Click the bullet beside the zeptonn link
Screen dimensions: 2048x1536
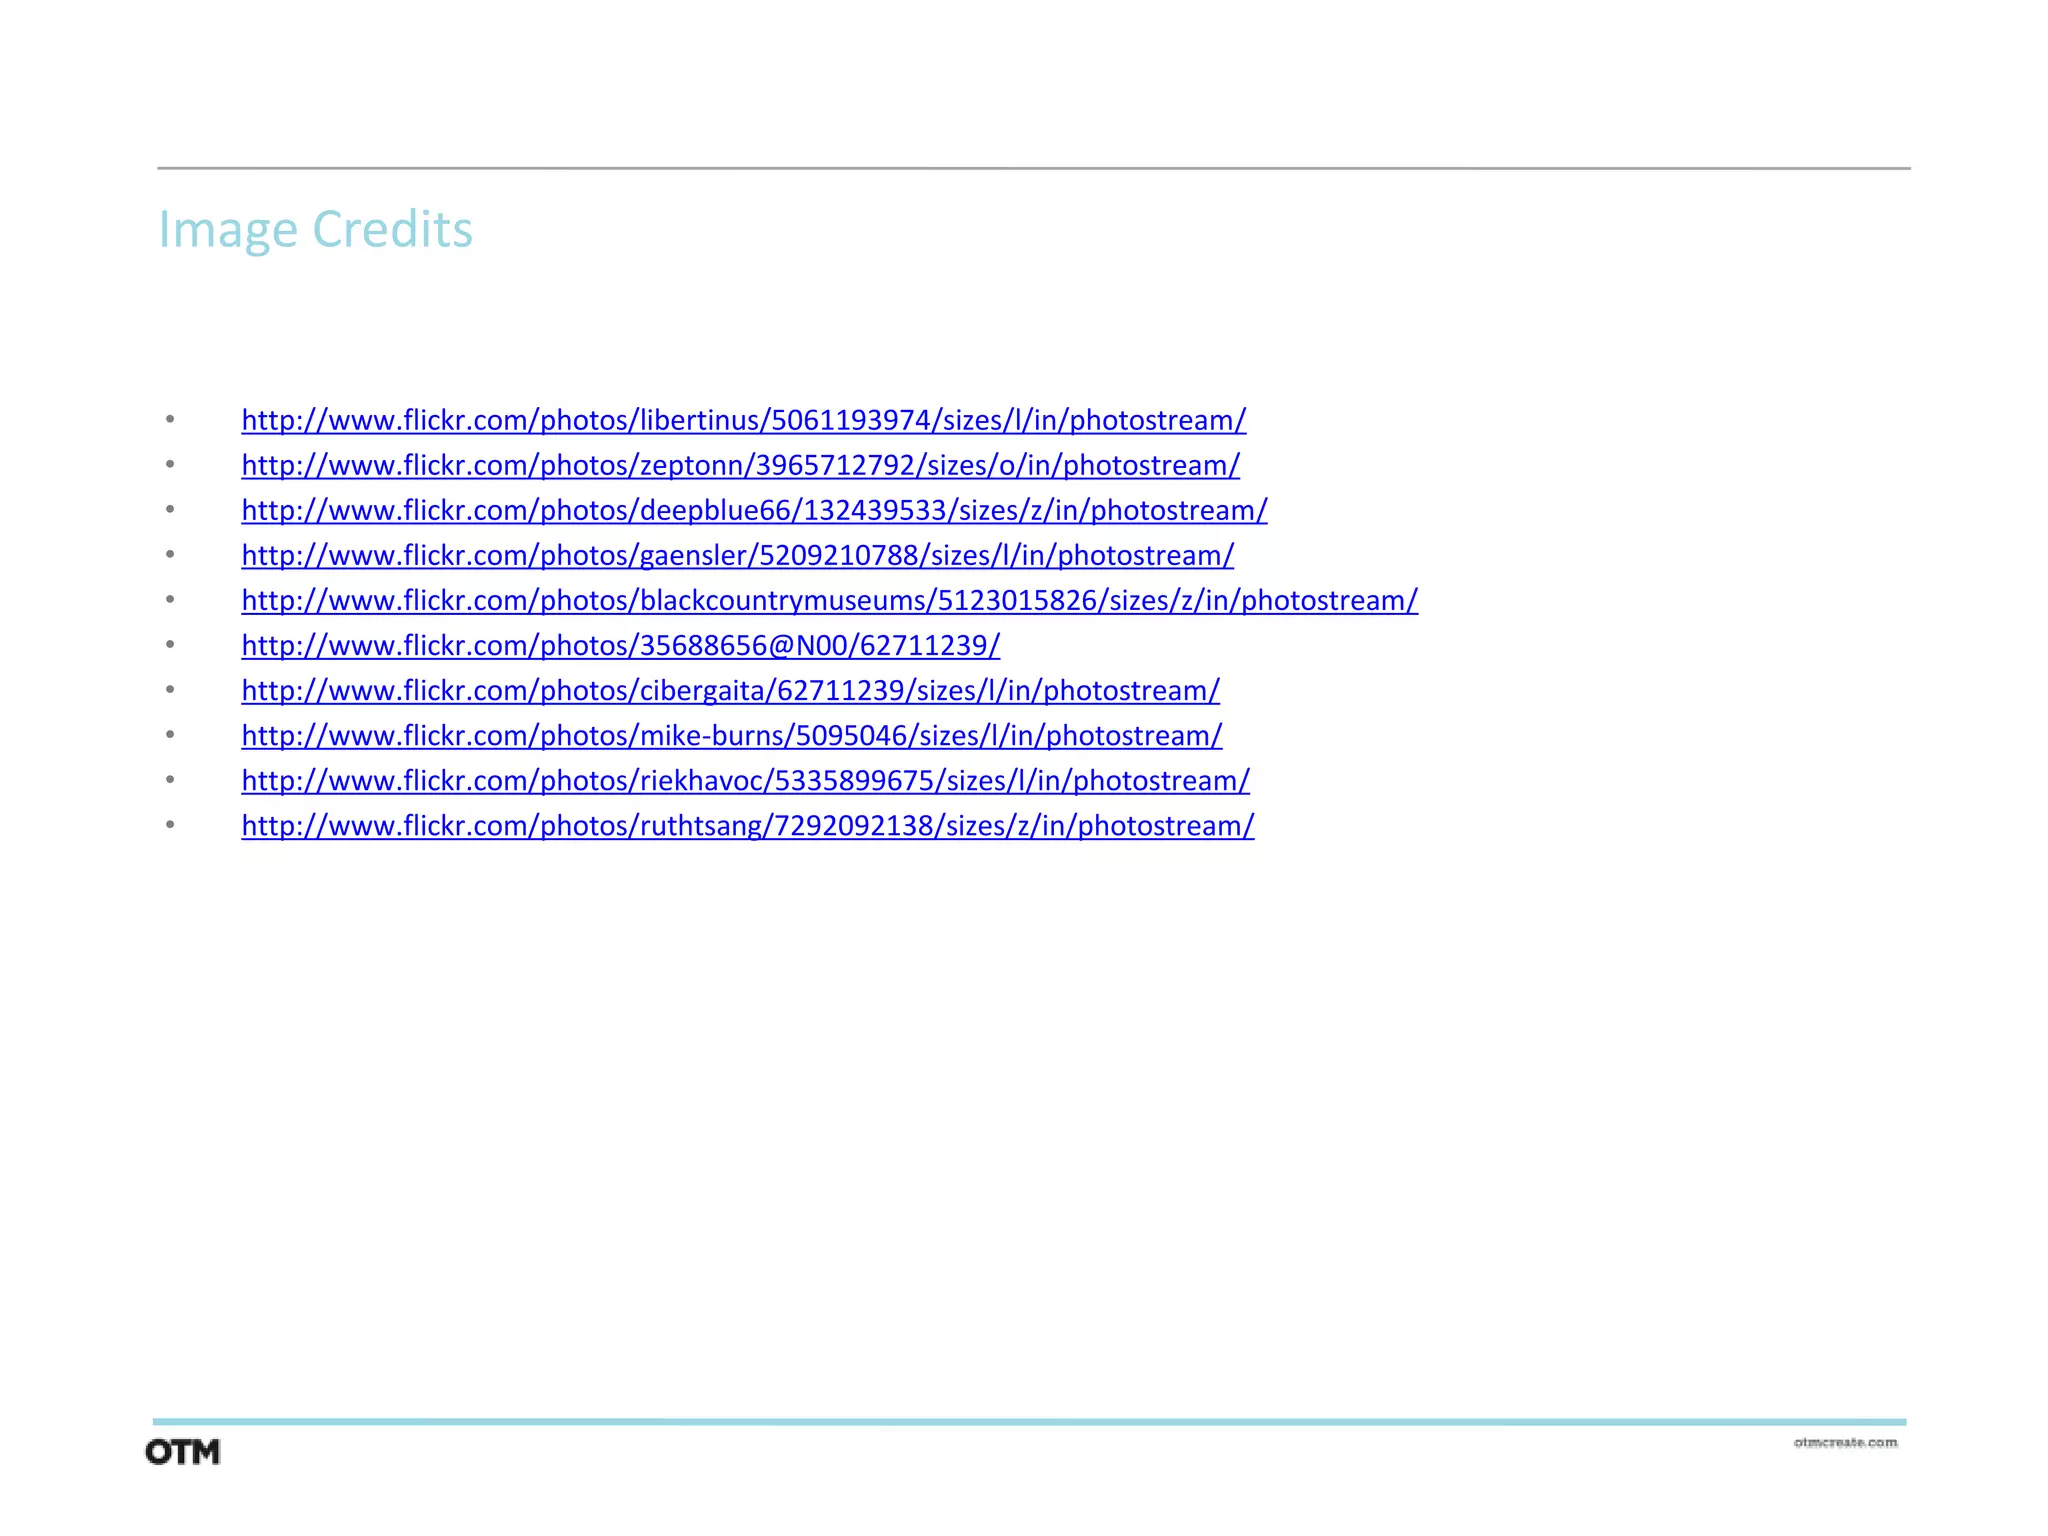tap(170, 464)
